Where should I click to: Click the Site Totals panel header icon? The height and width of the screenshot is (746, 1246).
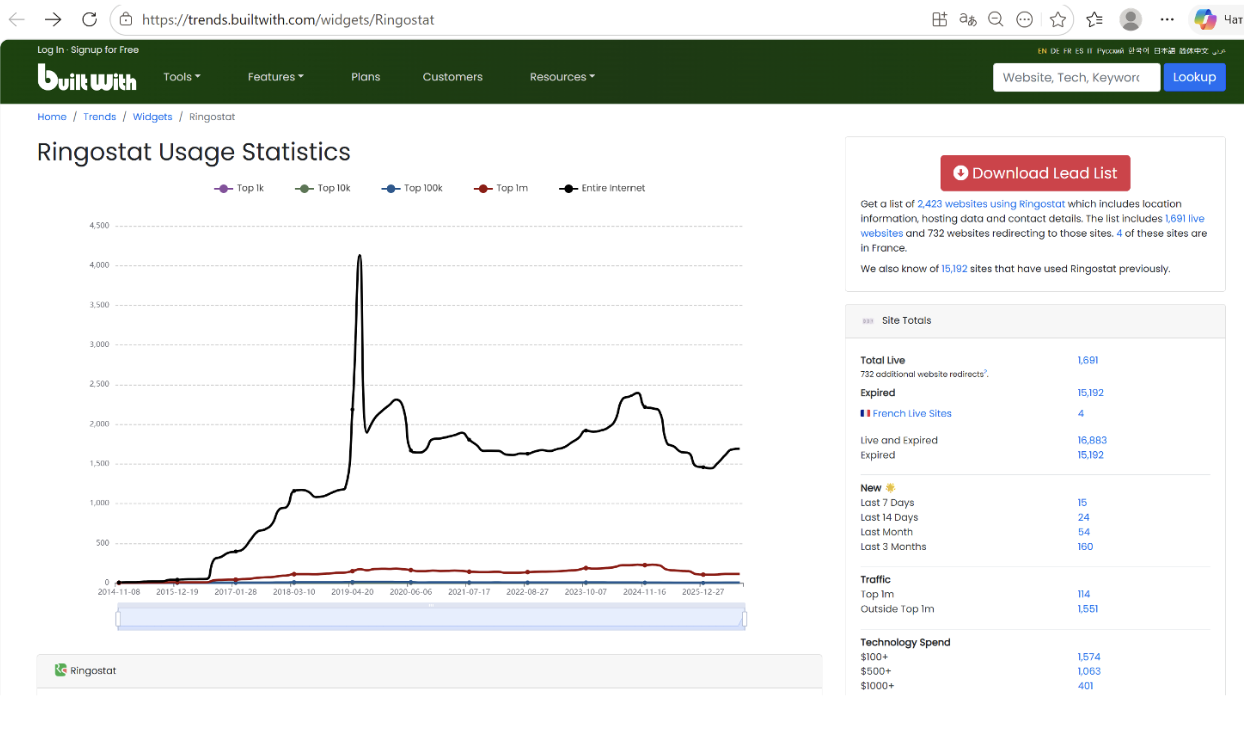867,321
